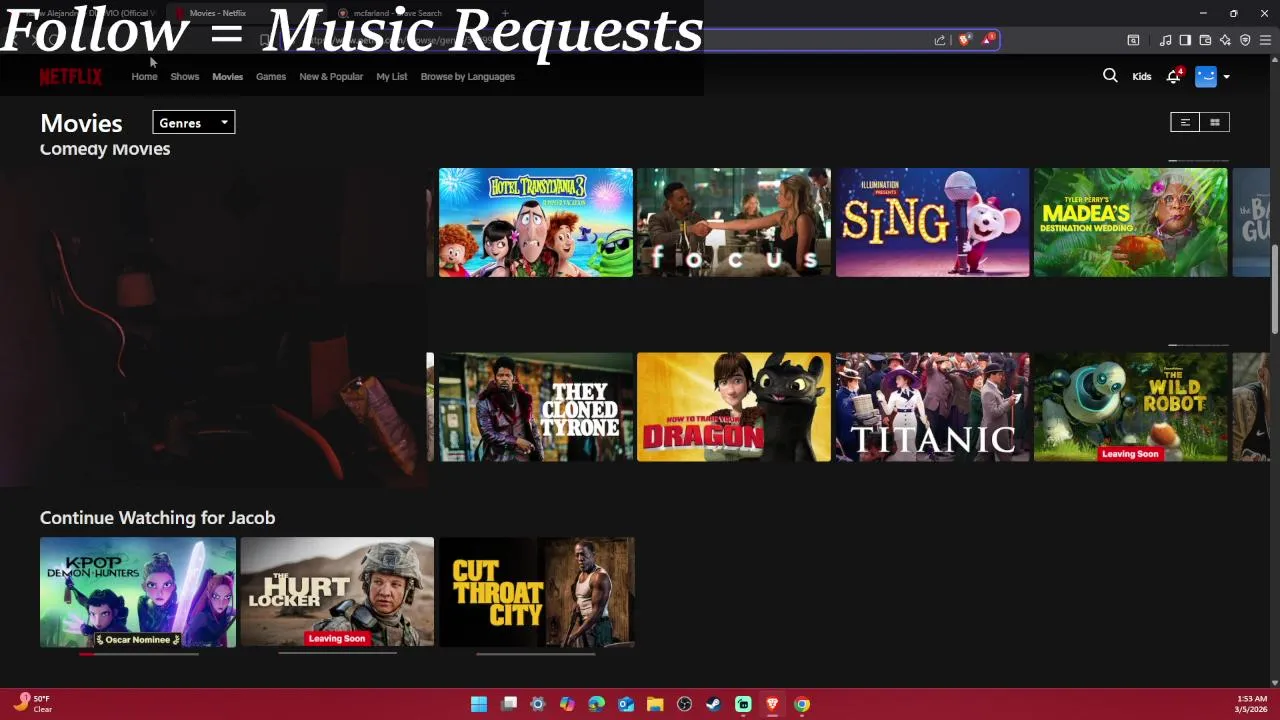Screen dimensions: 1280x720
Task: Select Hotel Transylvania 3 thumbnail
Action: coord(536,222)
